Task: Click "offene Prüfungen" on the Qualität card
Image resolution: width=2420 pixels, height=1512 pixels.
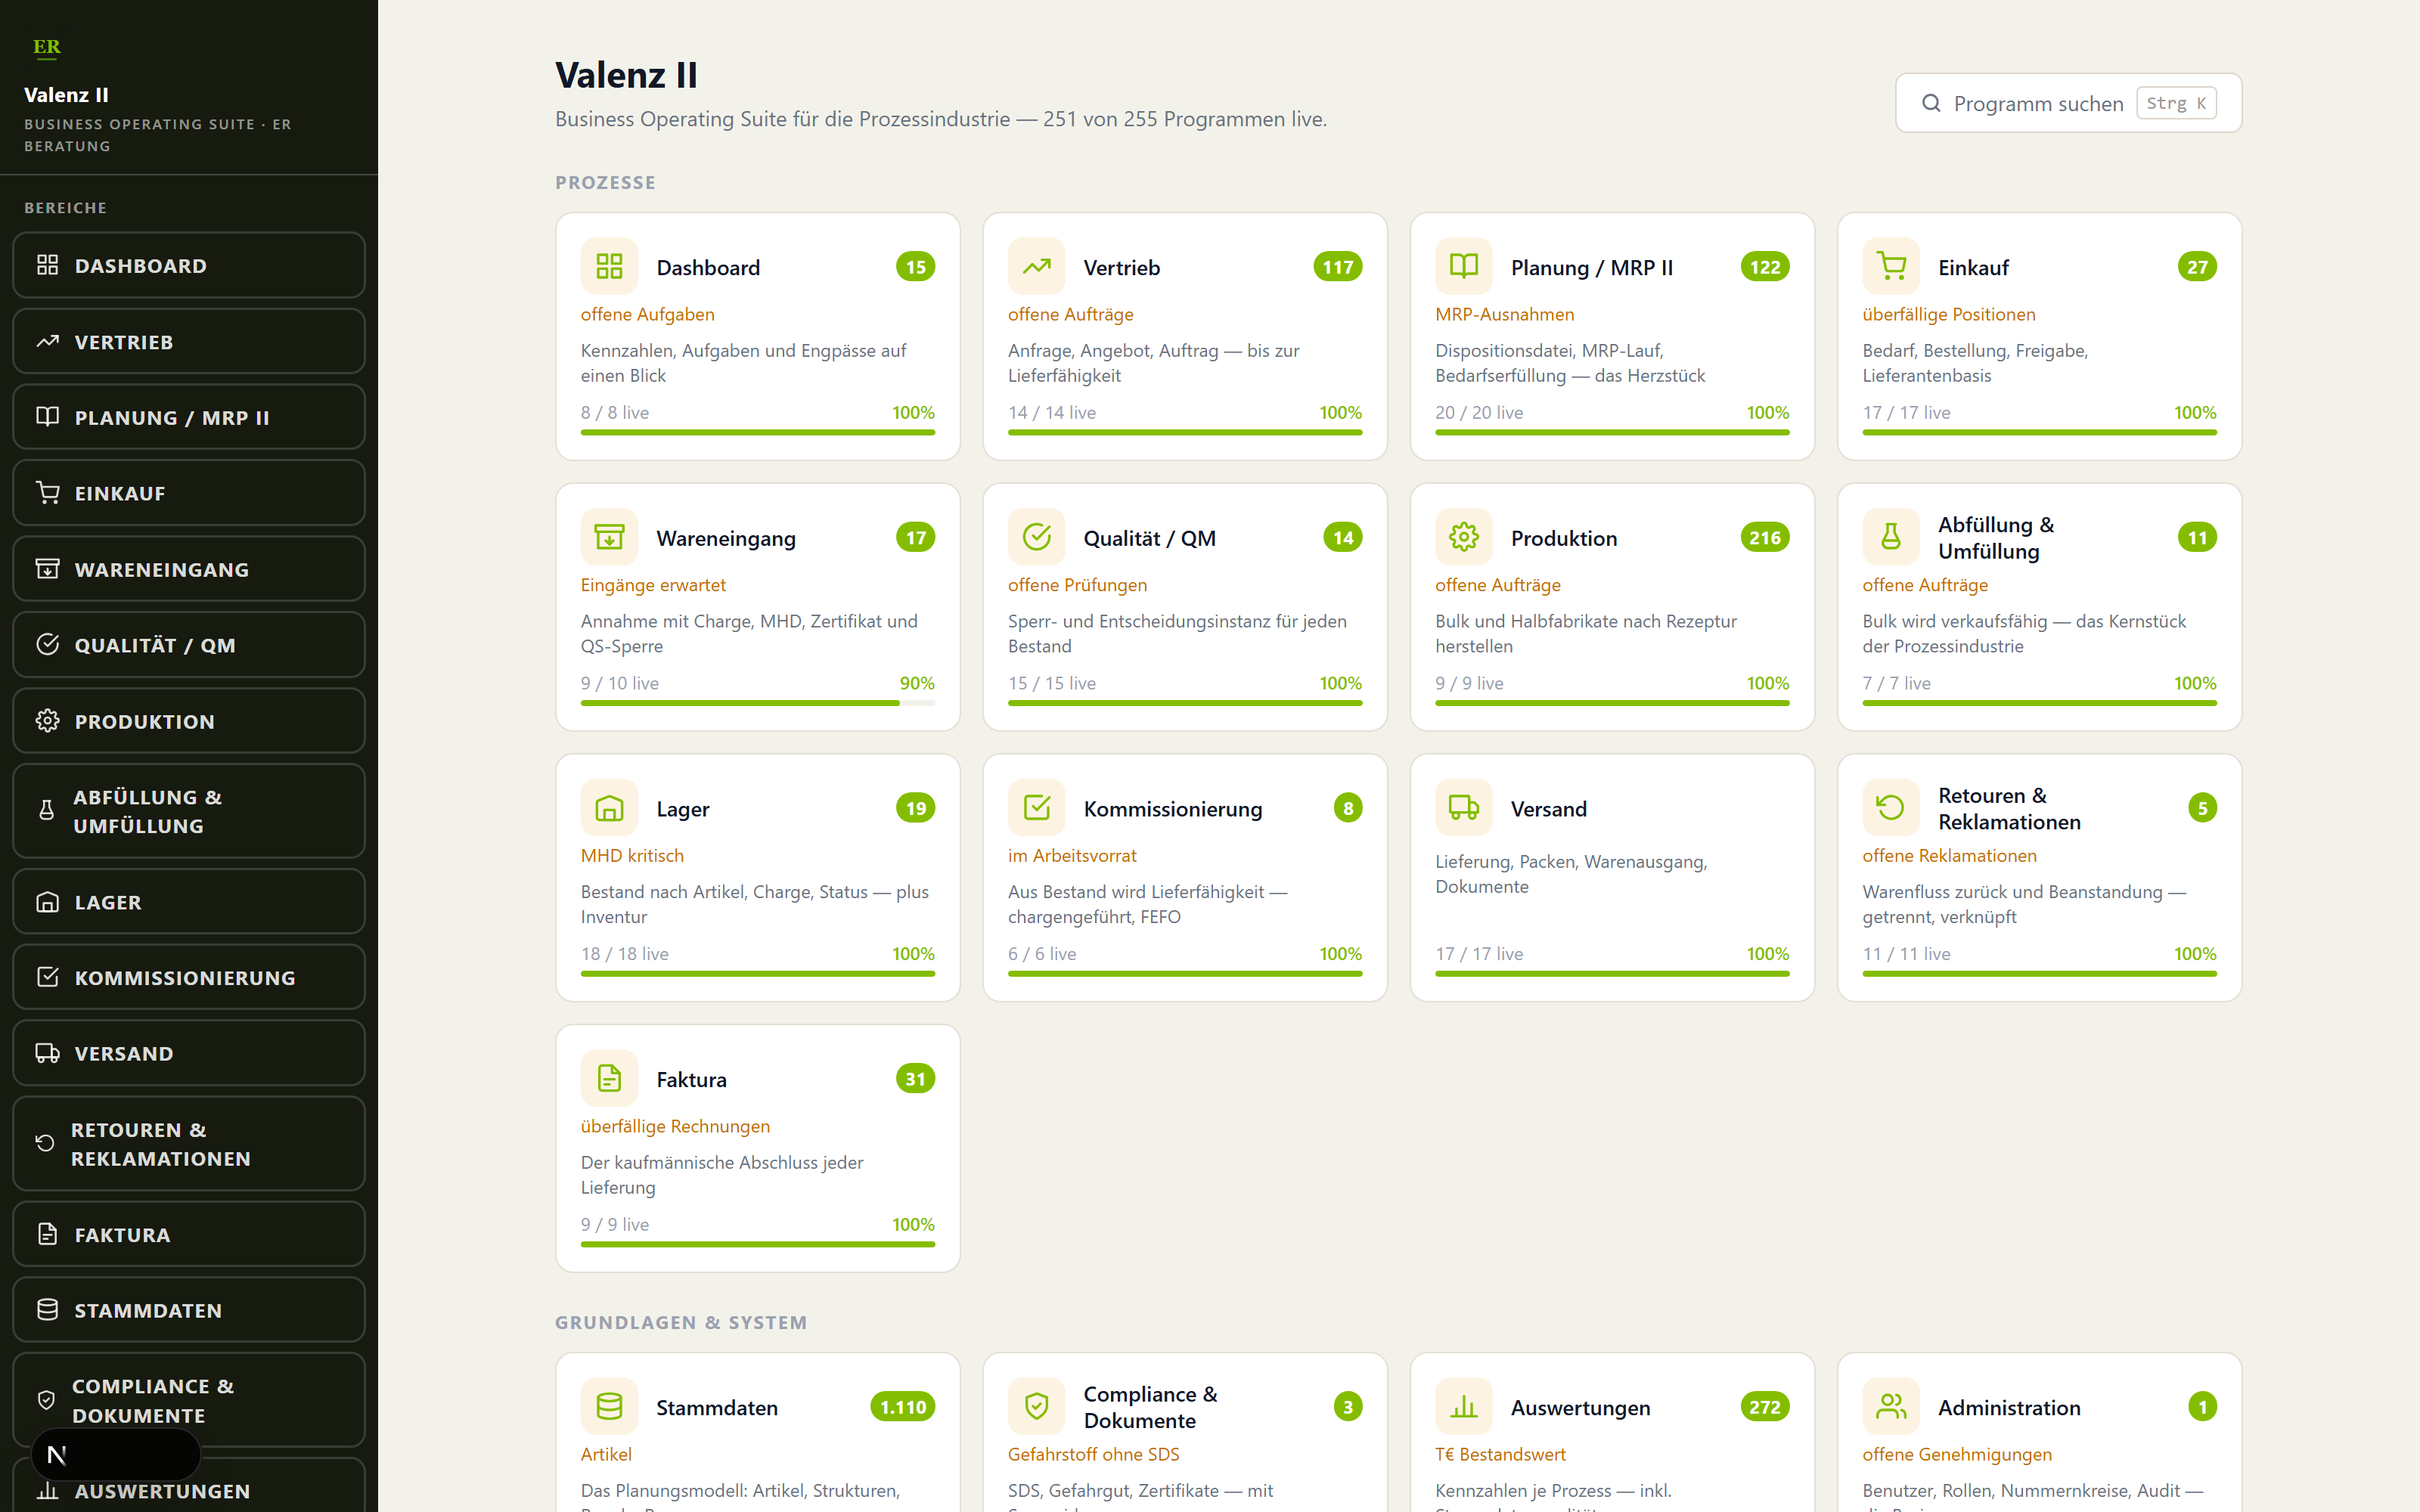Action: (1077, 585)
